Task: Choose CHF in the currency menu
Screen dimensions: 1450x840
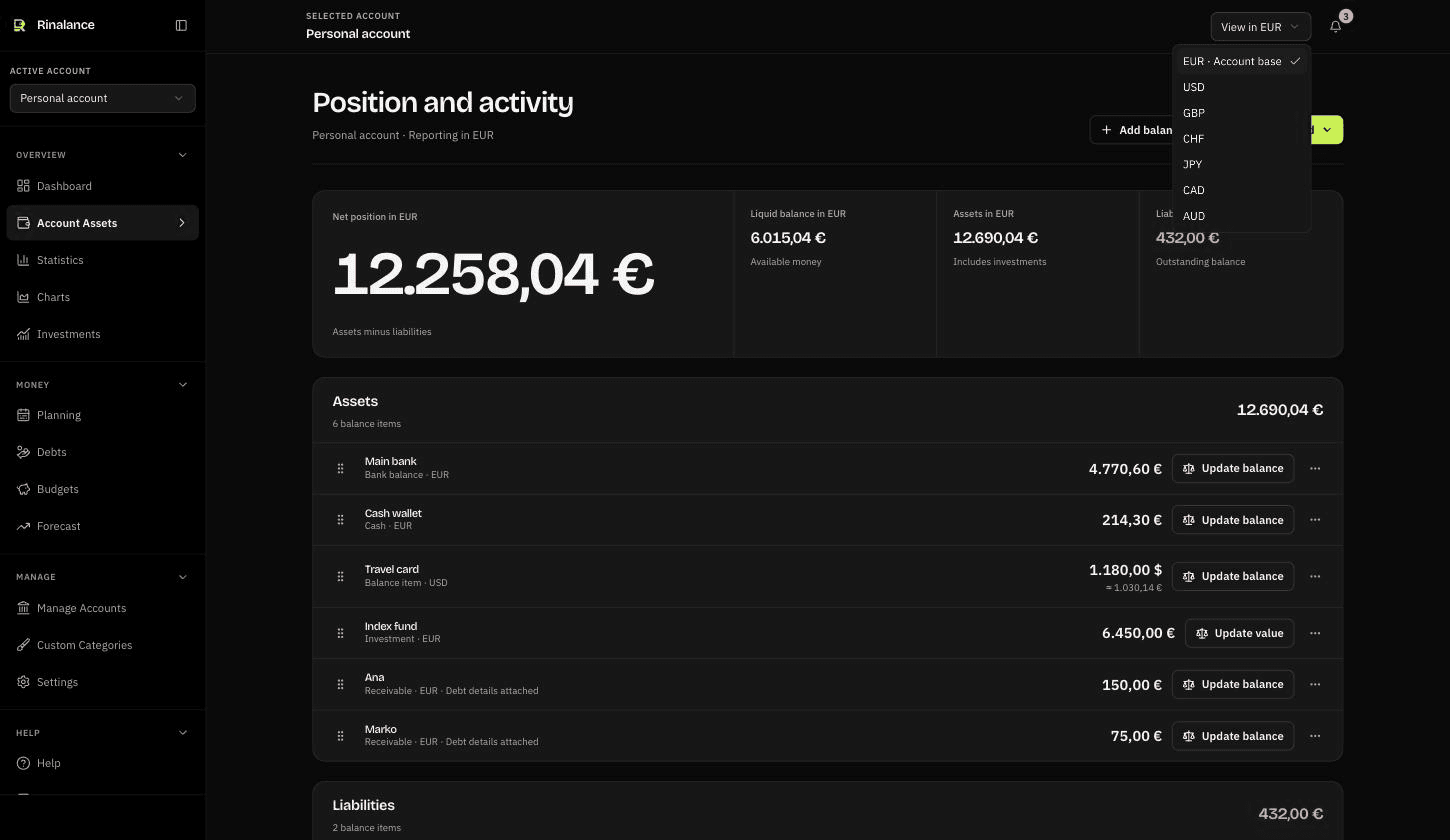Action: pos(1241,139)
